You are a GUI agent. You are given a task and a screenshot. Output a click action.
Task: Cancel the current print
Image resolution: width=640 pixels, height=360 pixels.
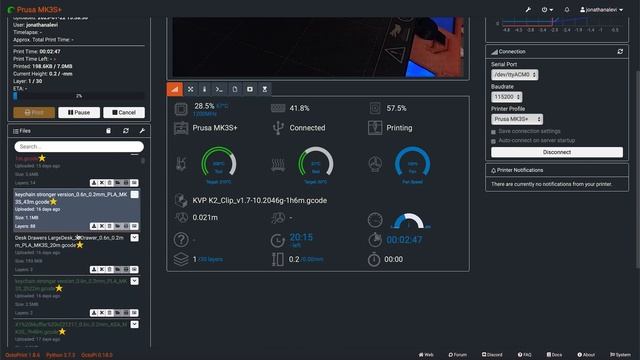pyautogui.click(x=124, y=112)
